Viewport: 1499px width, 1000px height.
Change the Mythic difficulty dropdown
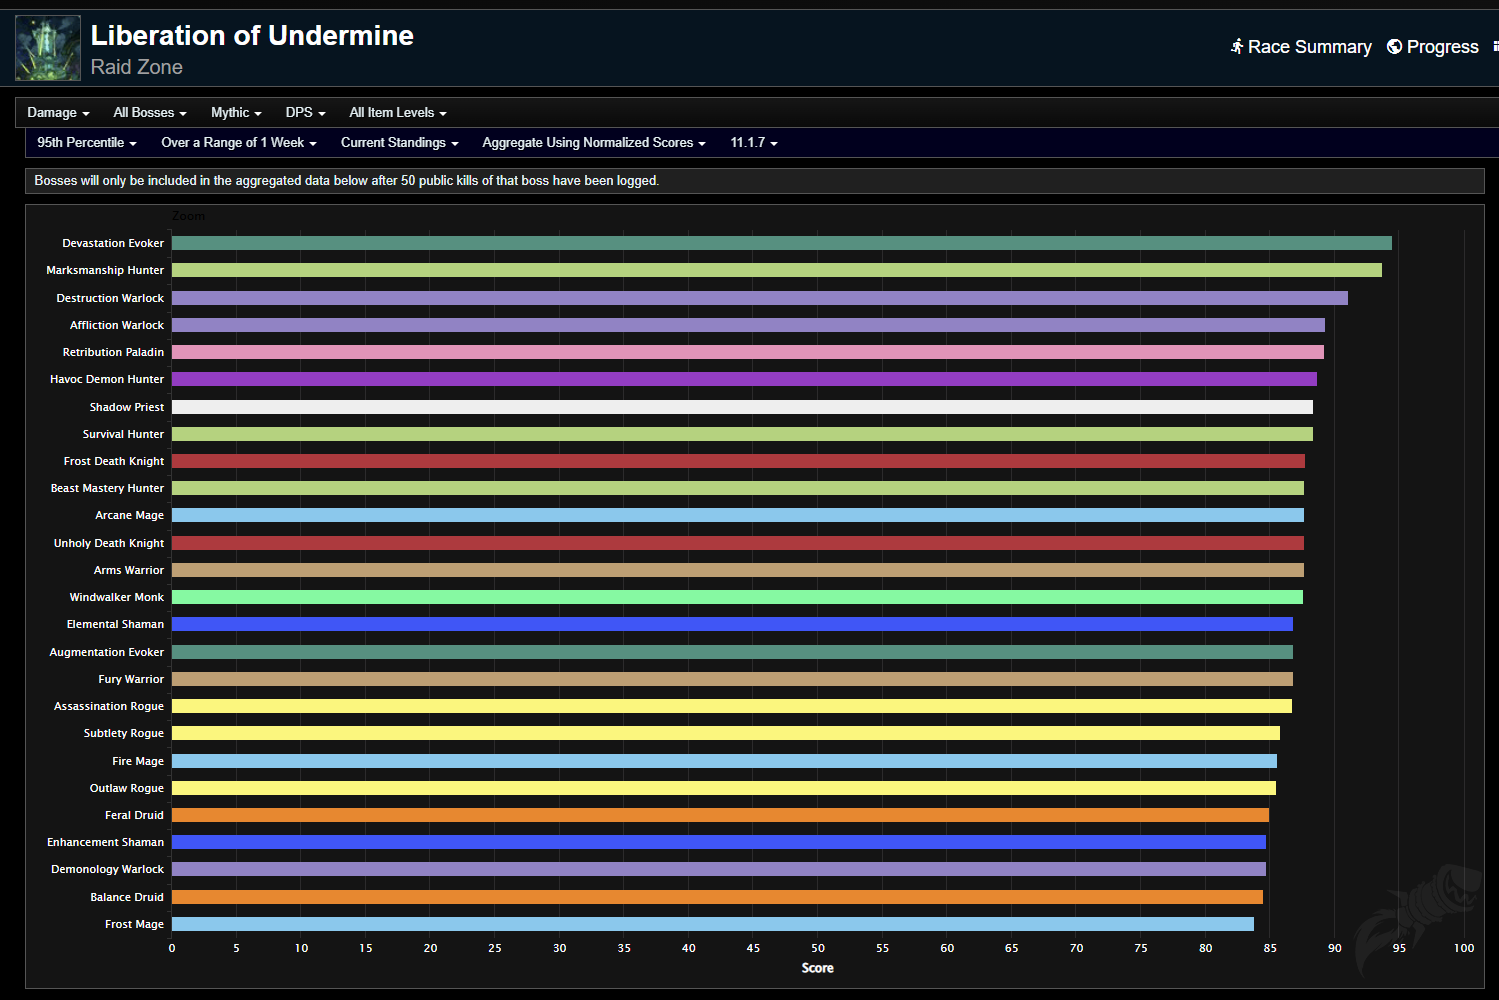click(236, 112)
